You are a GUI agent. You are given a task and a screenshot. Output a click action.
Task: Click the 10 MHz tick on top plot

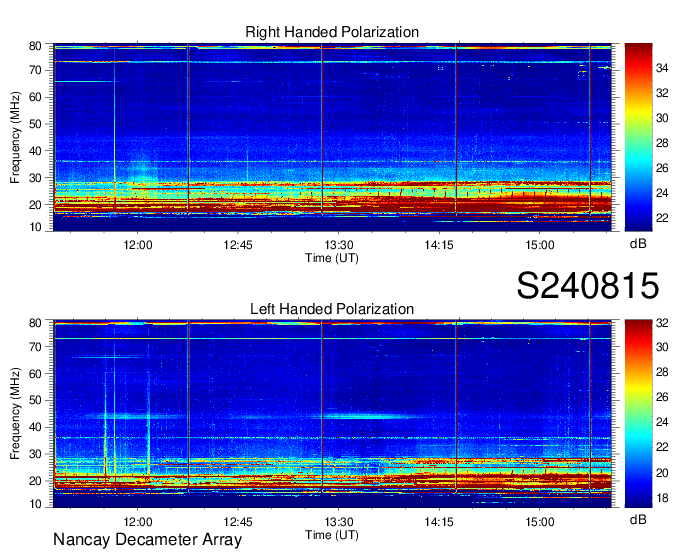click(36, 227)
